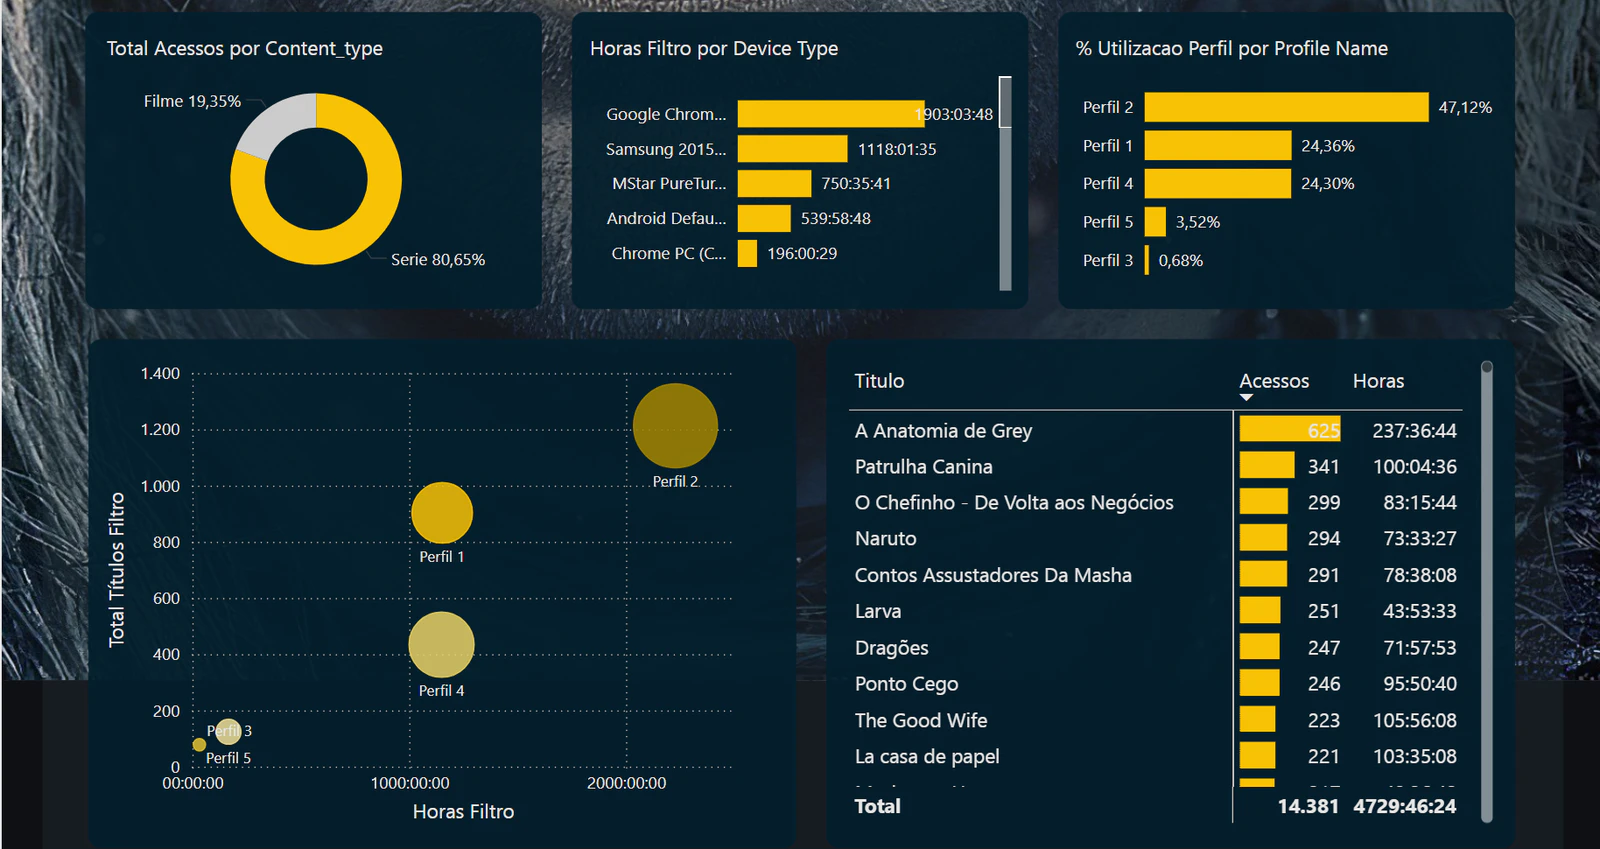Select Samsung 2015 device bar
This screenshot has height=849, width=1600.
tap(793, 149)
